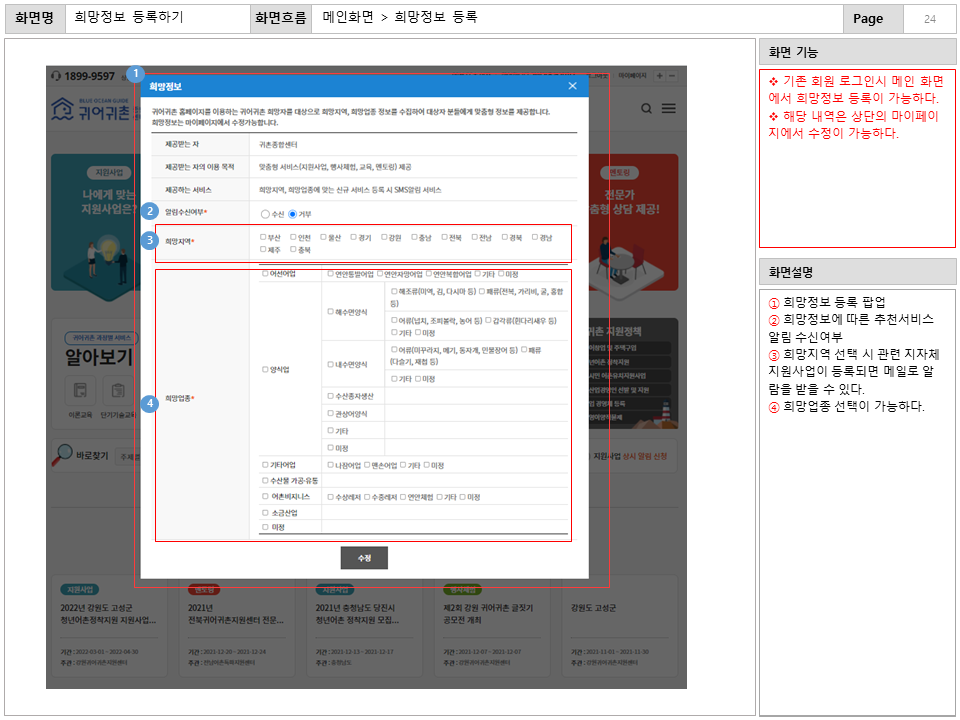
Task: Click the 바로찾기 magnifier icon
Action: (x=63, y=451)
